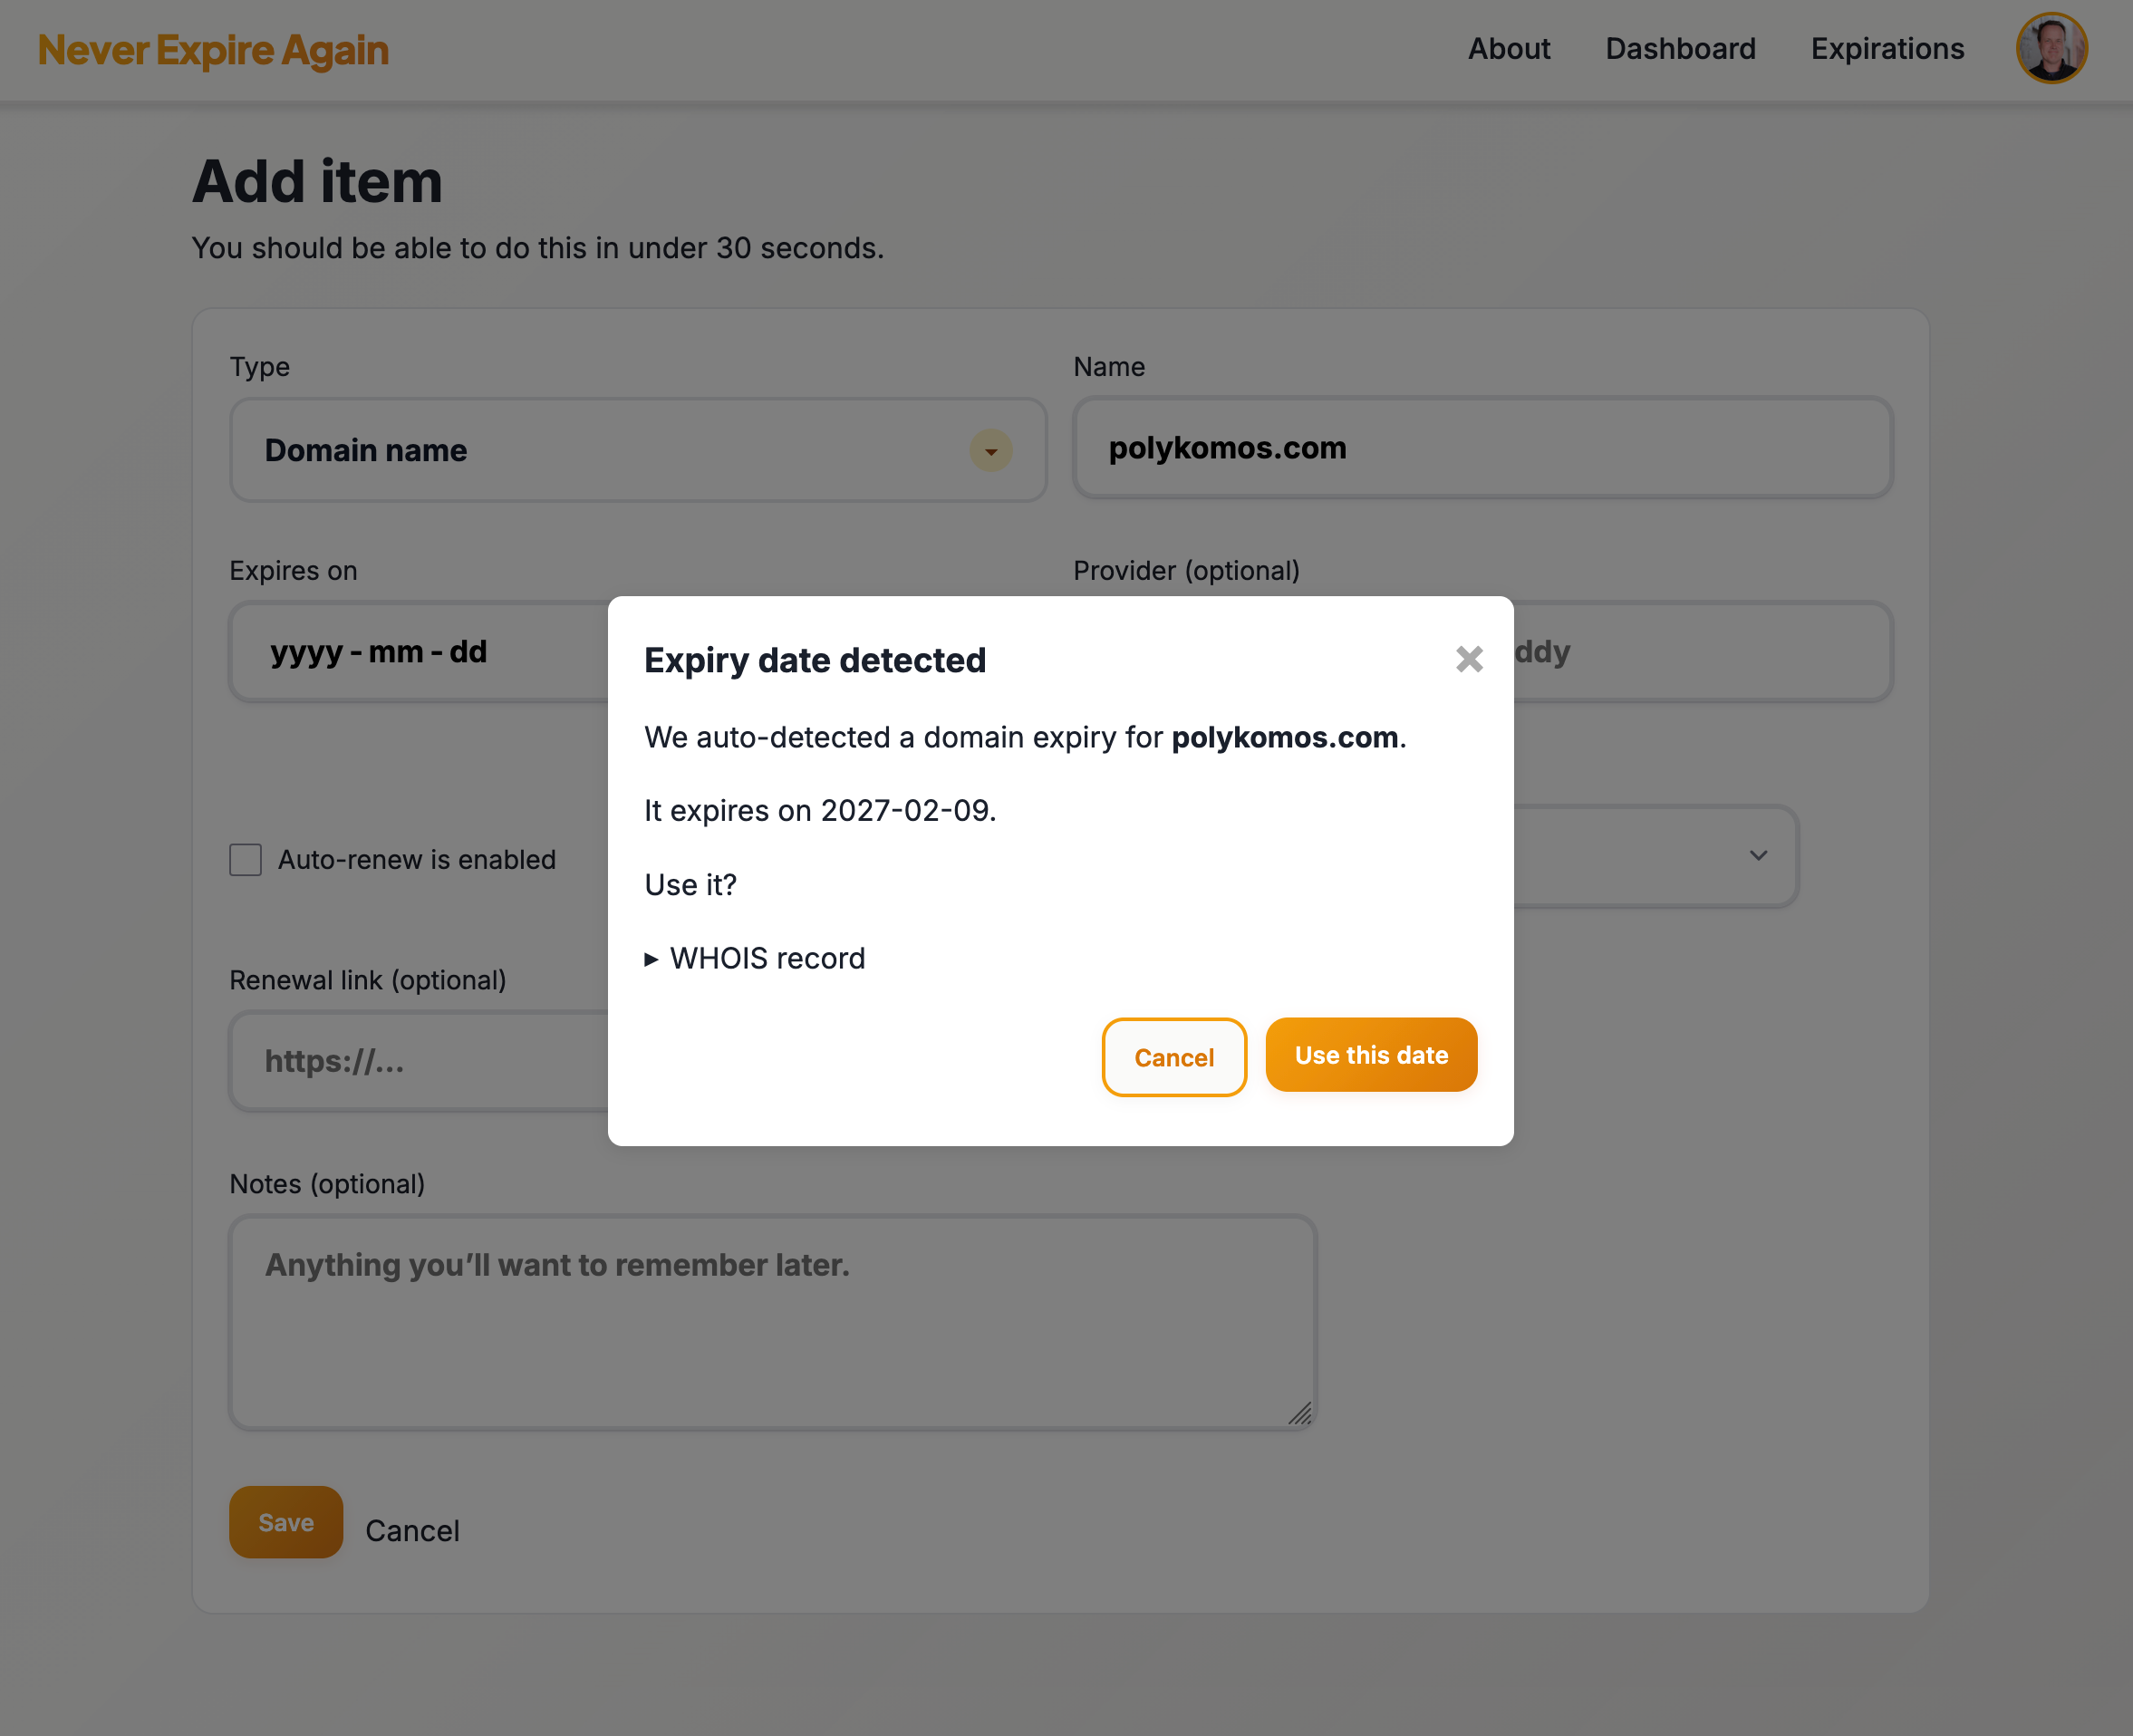Open the About page

coord(1508,48)
